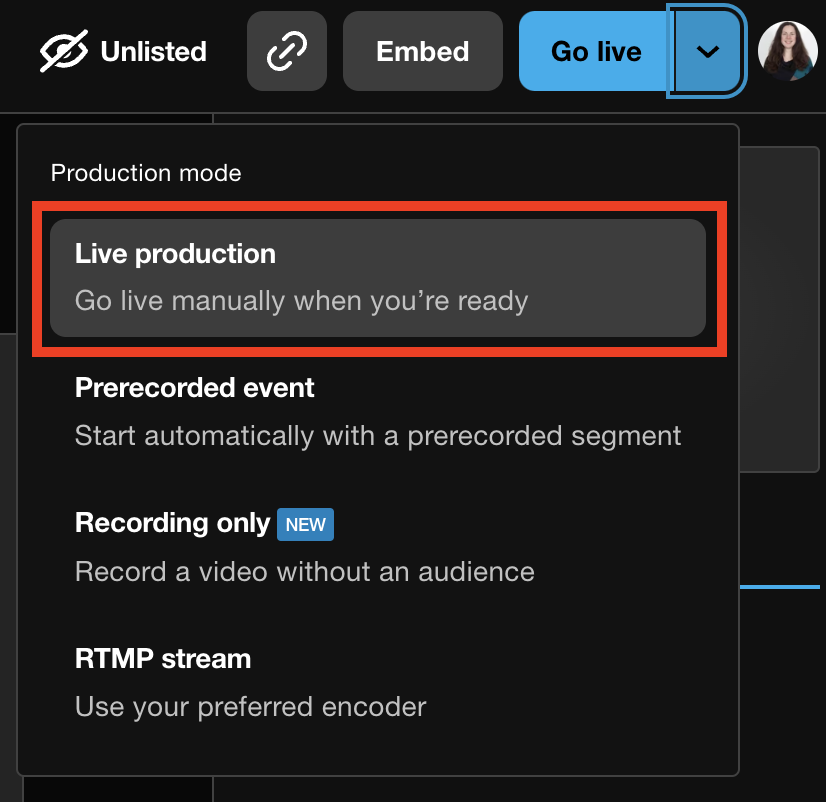Collapse the Go live chevron dropdown
The image size is (826, 802).
coord(708,52)
